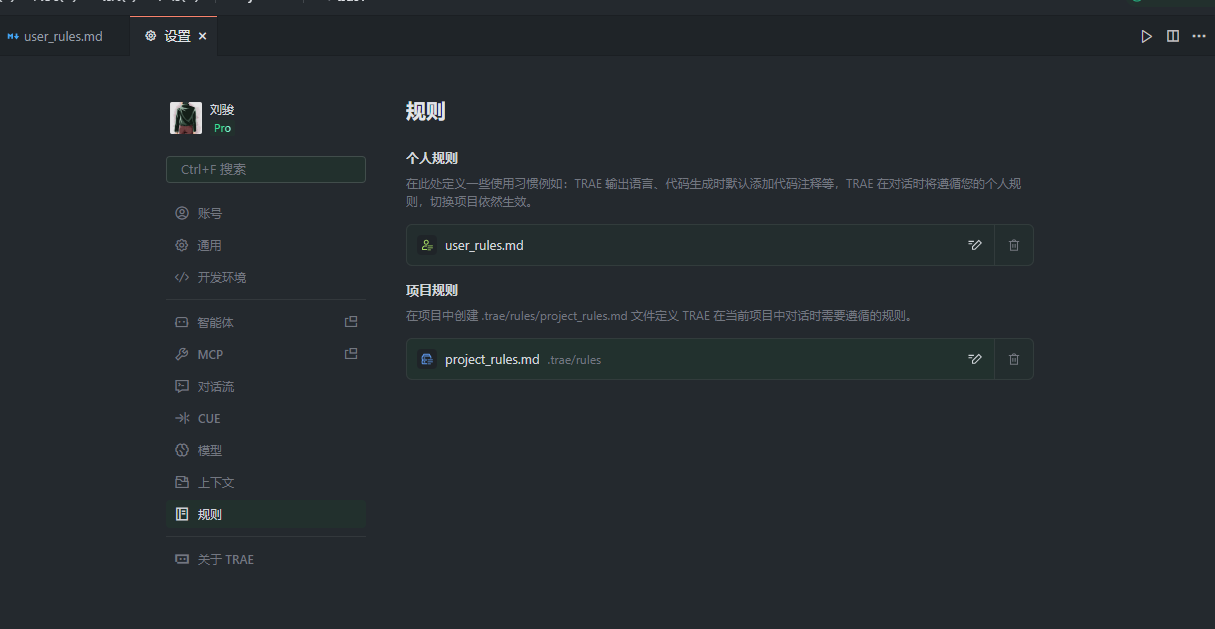Open the more actions ellipsis menu
The height and width of the screenshot is (629, 1215).
pos(1199,36)
